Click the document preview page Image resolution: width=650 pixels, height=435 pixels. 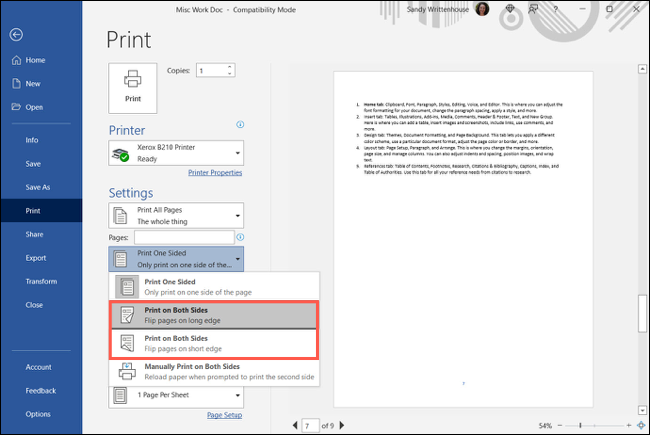[463, 239]
